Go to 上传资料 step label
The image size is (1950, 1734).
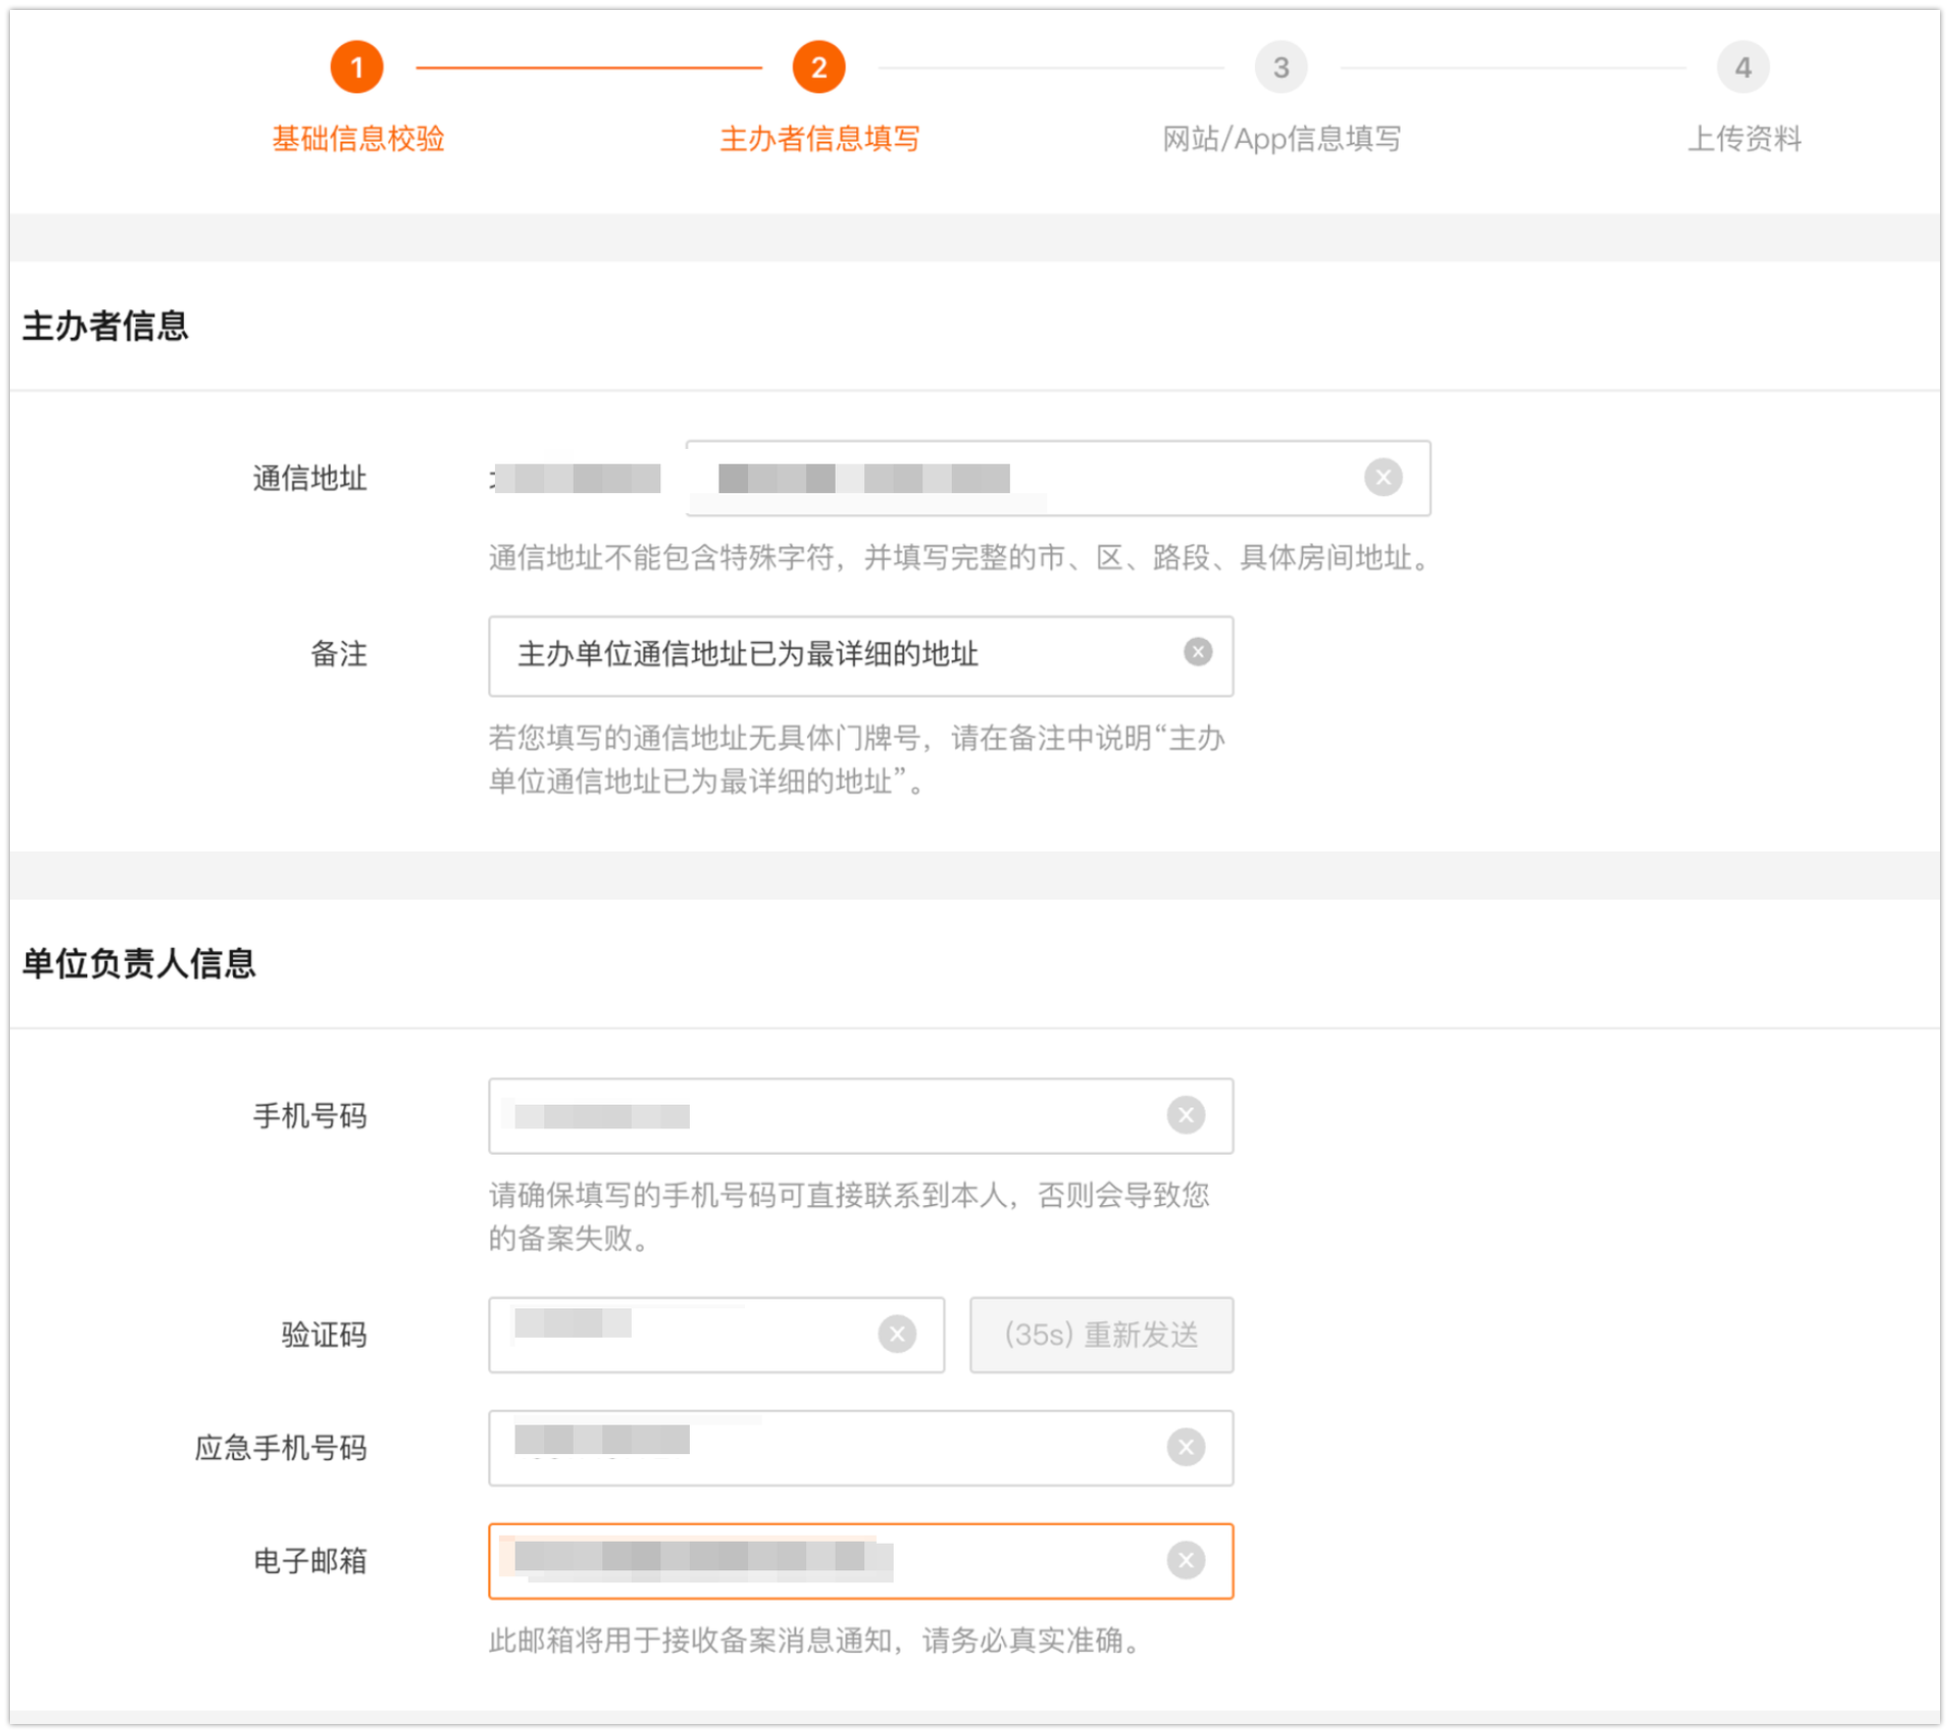[1744, 138]
